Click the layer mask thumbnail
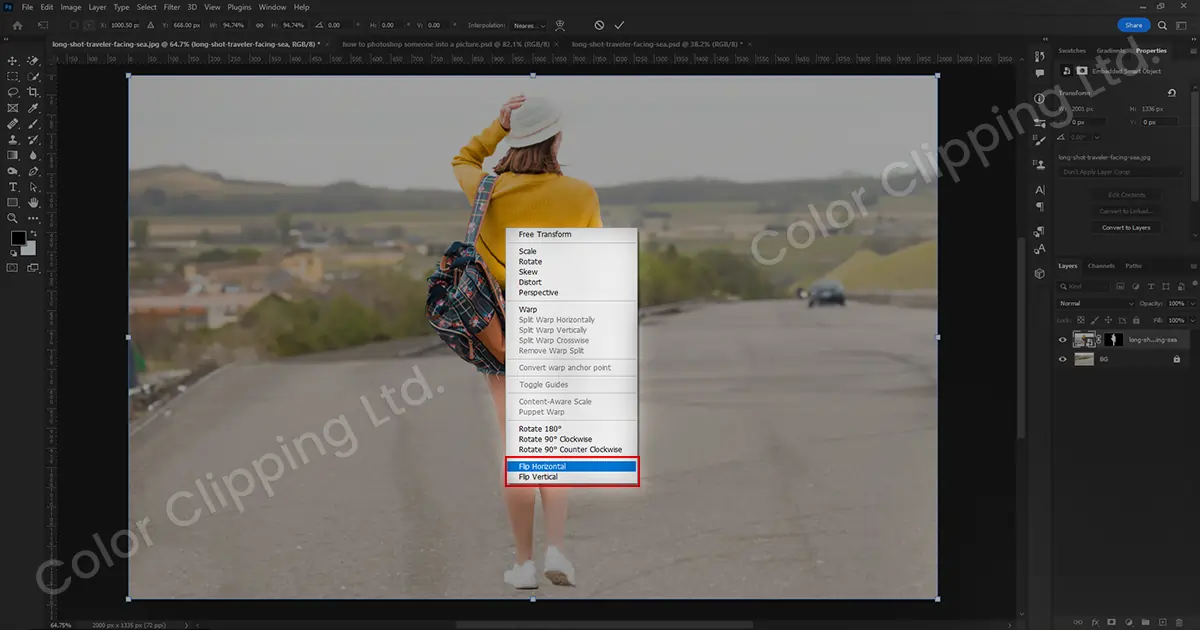Viewport: 1200px width, 630px height. click(1113, 340)
